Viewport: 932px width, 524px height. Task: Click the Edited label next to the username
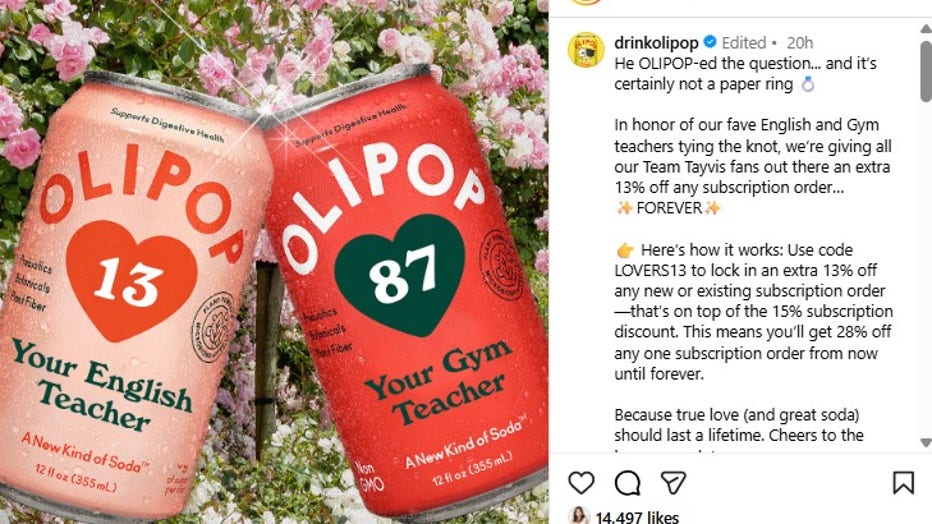pyautogui.click(x=744, y=43)
